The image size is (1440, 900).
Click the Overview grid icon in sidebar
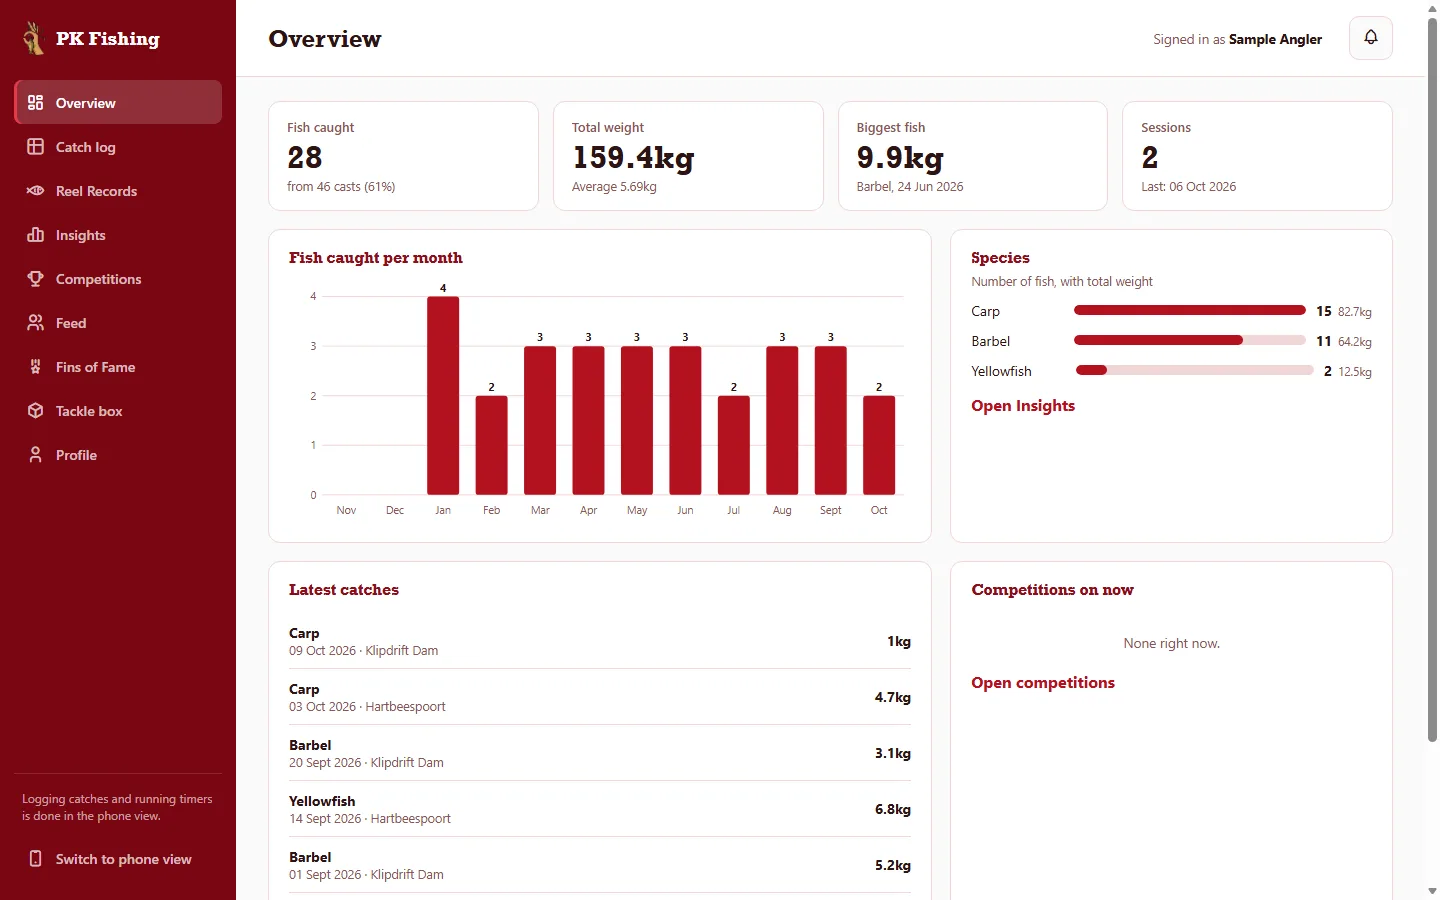(36, 103)
